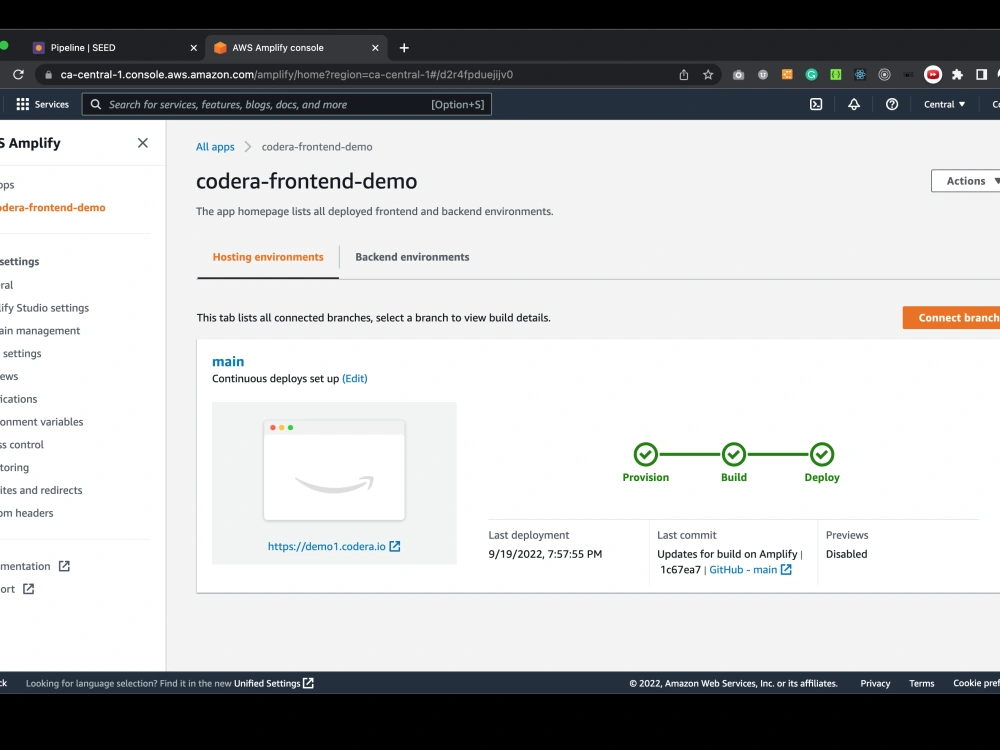This screenshot has width=1000, height=750.
Task: Switch to the Pipeline | SEED tab
Action: (115, 48)
